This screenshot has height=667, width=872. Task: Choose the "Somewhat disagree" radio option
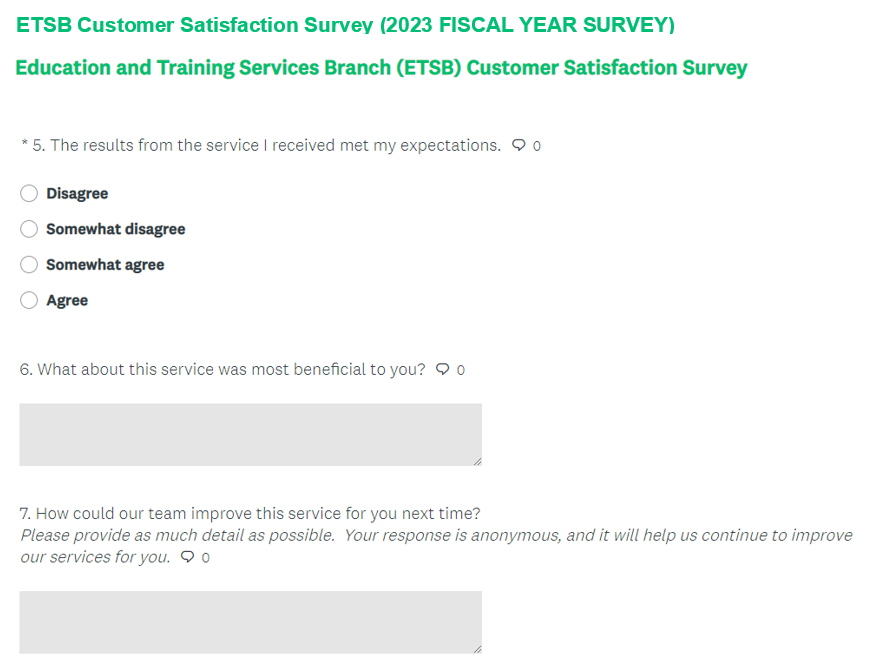tap(29, 229)
